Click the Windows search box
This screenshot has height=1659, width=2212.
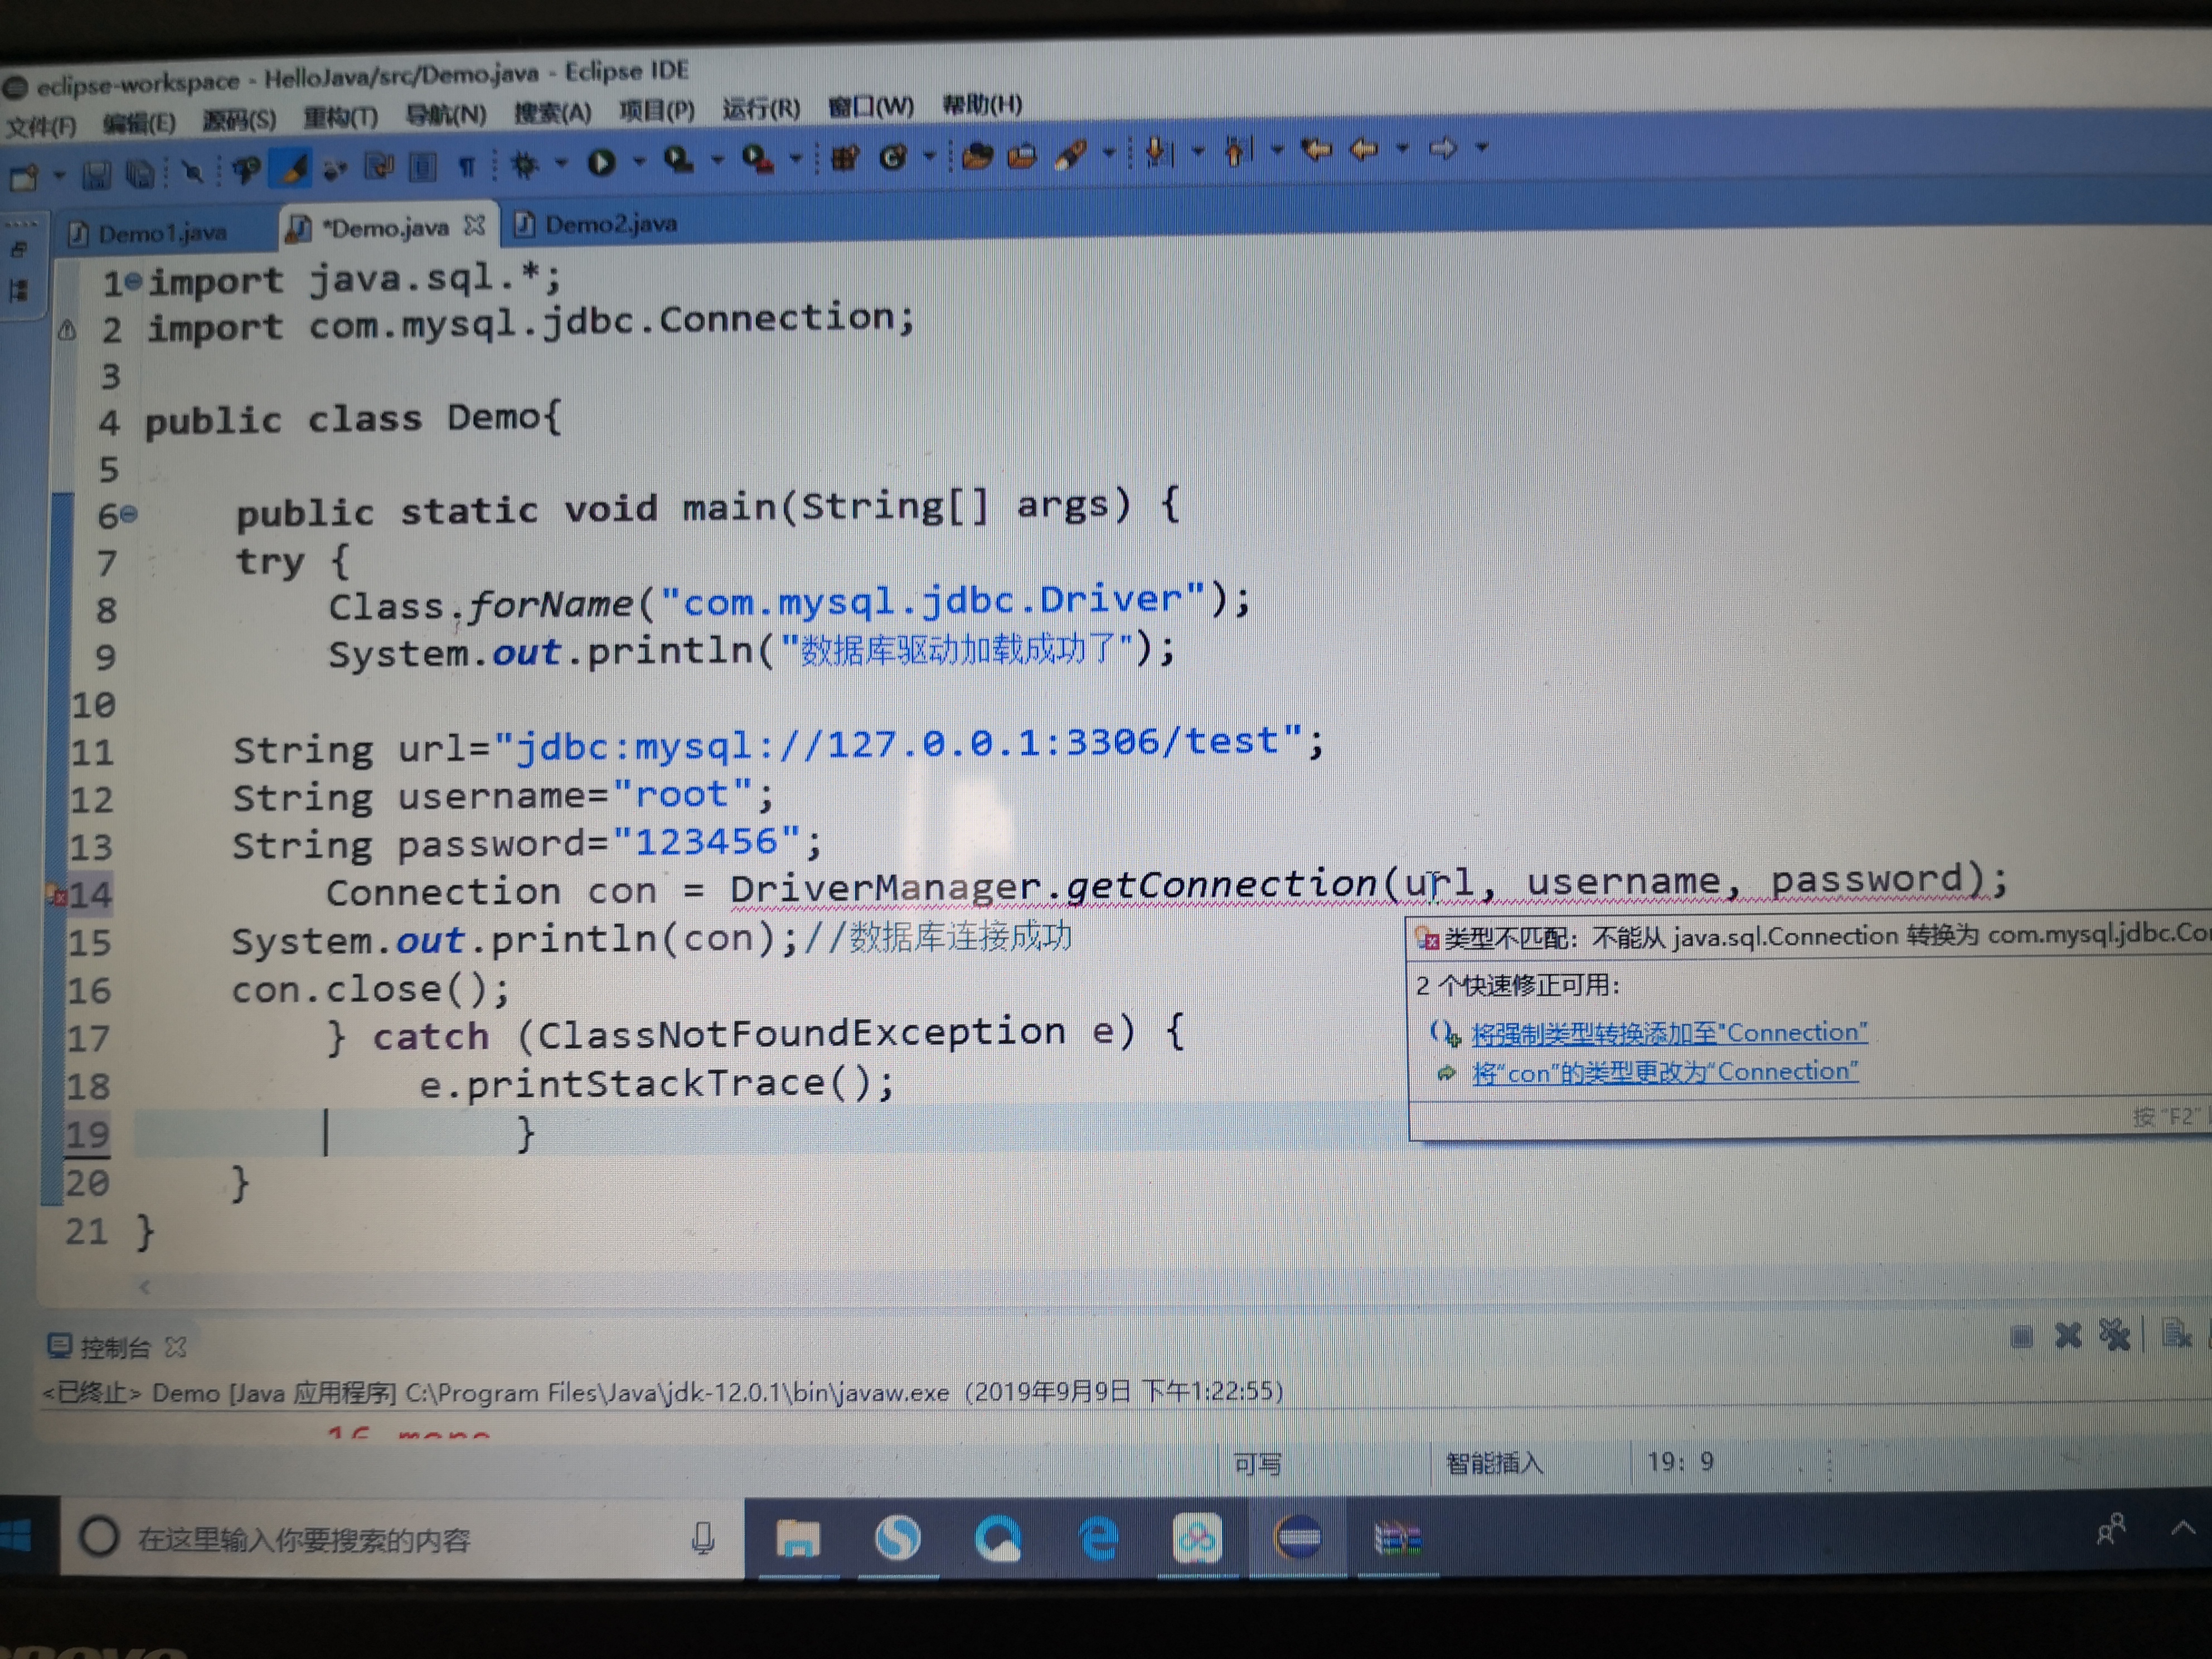coord(402,1538)
